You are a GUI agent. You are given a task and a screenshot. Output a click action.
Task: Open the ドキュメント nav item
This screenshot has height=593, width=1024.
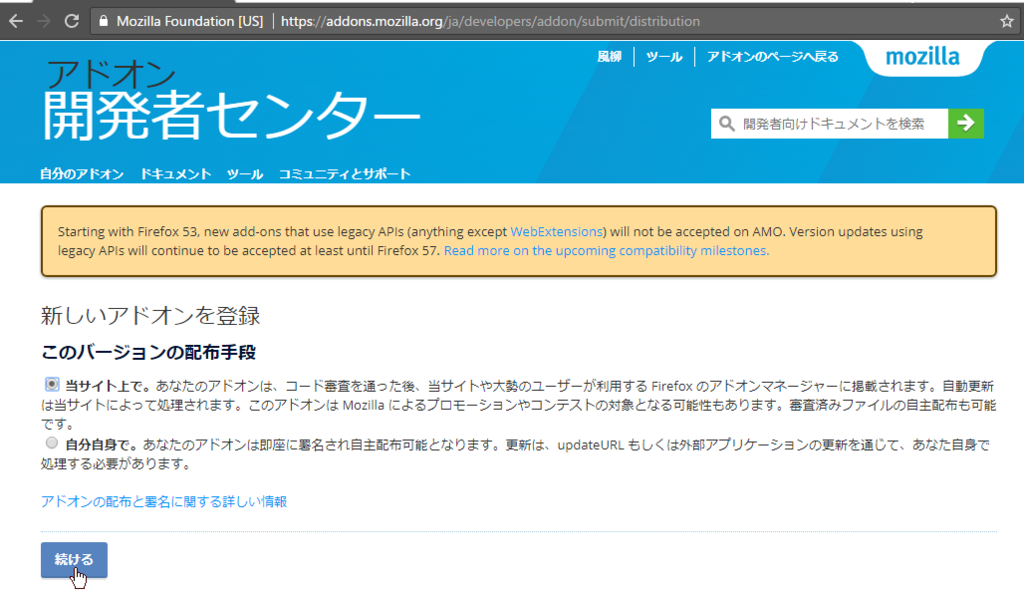point(176,174)
